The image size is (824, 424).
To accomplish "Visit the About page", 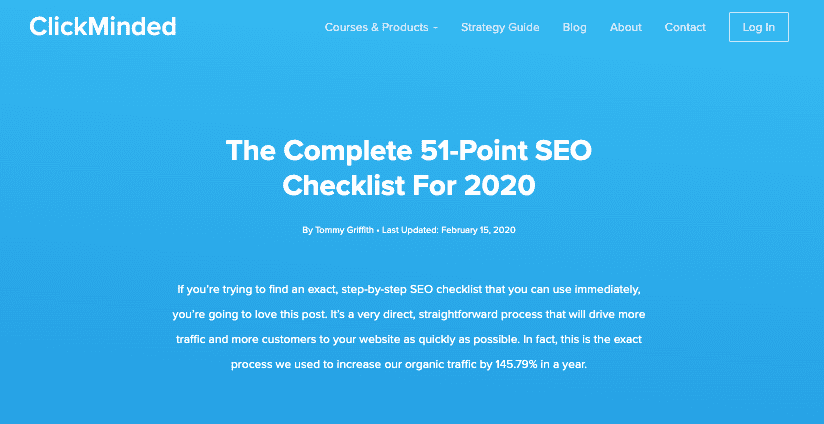I will click(x=625, y=27).
